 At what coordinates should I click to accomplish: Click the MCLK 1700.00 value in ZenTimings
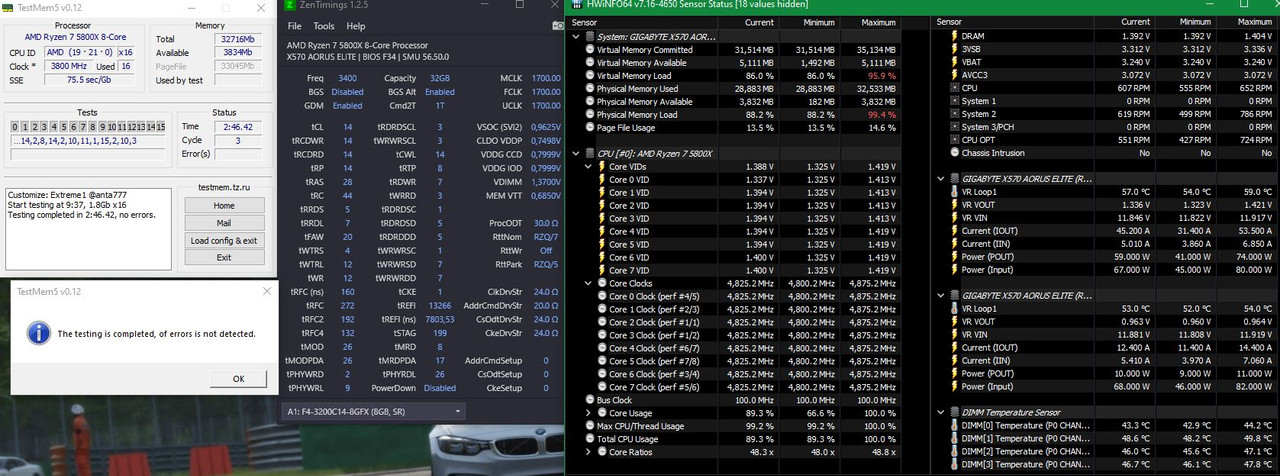[545, 77]
